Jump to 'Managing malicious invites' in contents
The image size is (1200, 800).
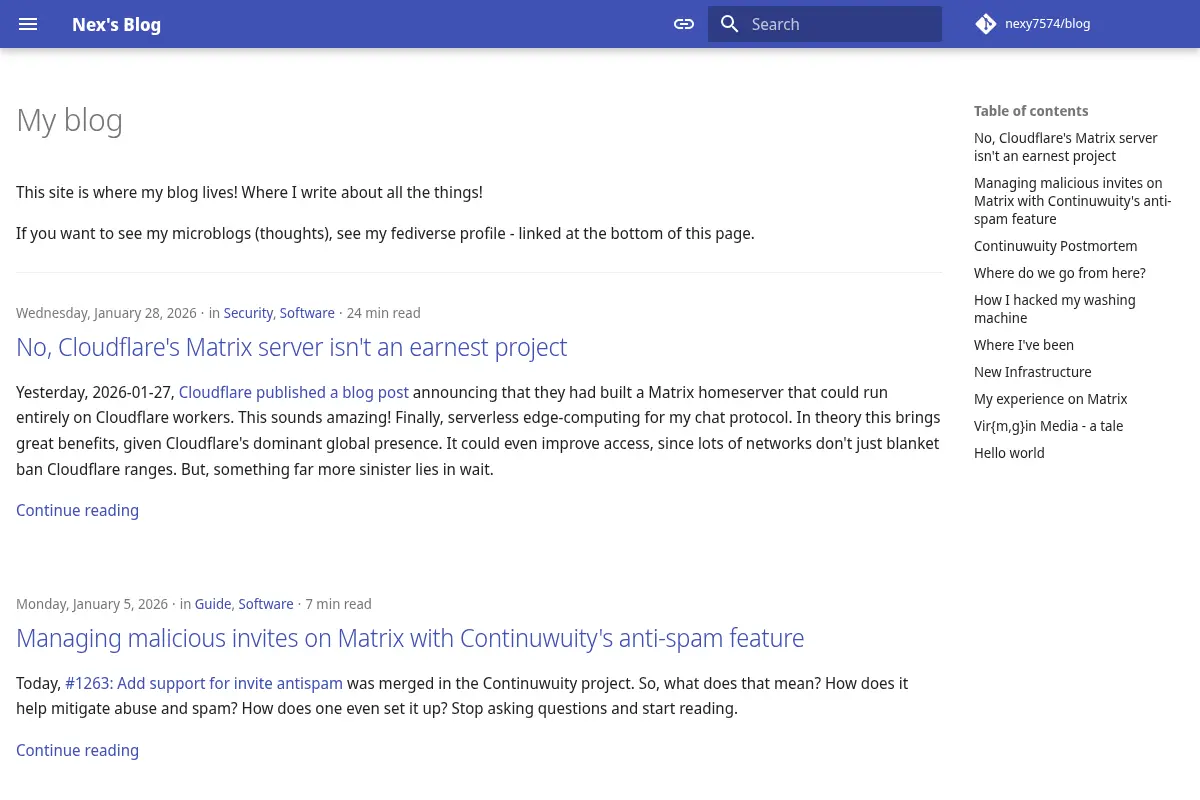pyautogui.click(x=1073, y=201)
